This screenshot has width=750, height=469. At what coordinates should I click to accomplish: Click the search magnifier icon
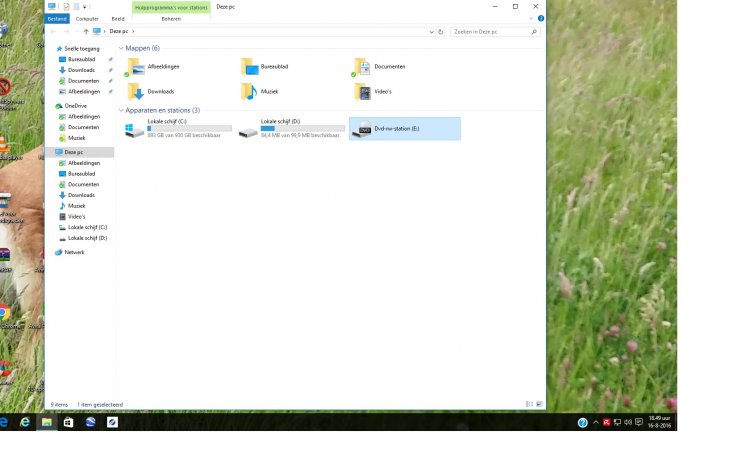click(x=534, y=32)
